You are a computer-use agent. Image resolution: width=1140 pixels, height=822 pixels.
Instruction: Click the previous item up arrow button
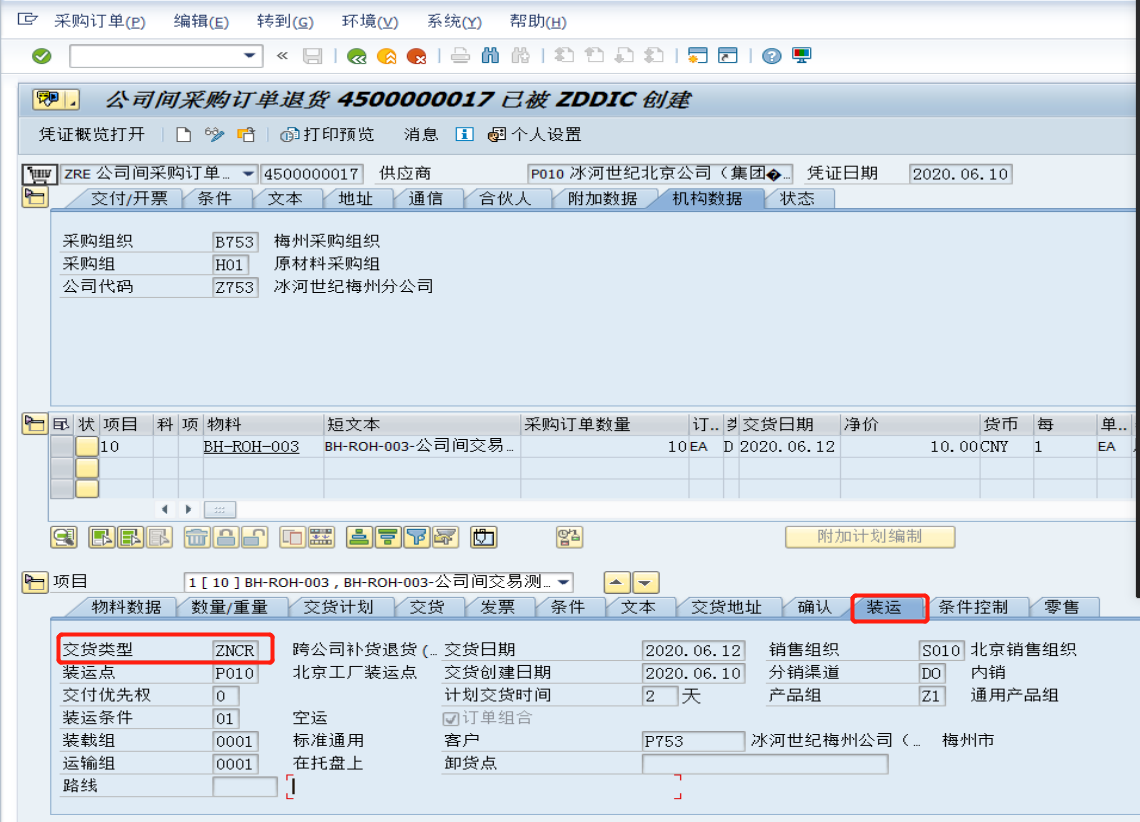click(x=617, y=582)
